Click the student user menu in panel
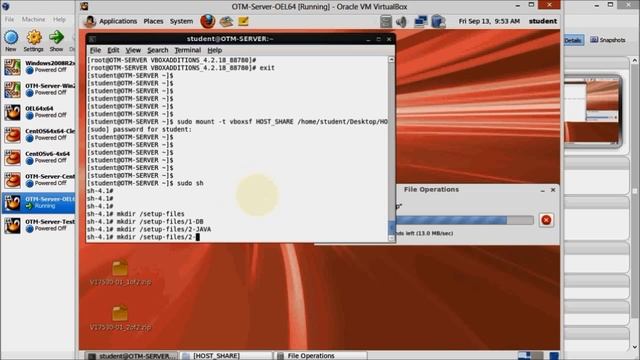The height and width of the screenshot is (360, 640). 542,21
